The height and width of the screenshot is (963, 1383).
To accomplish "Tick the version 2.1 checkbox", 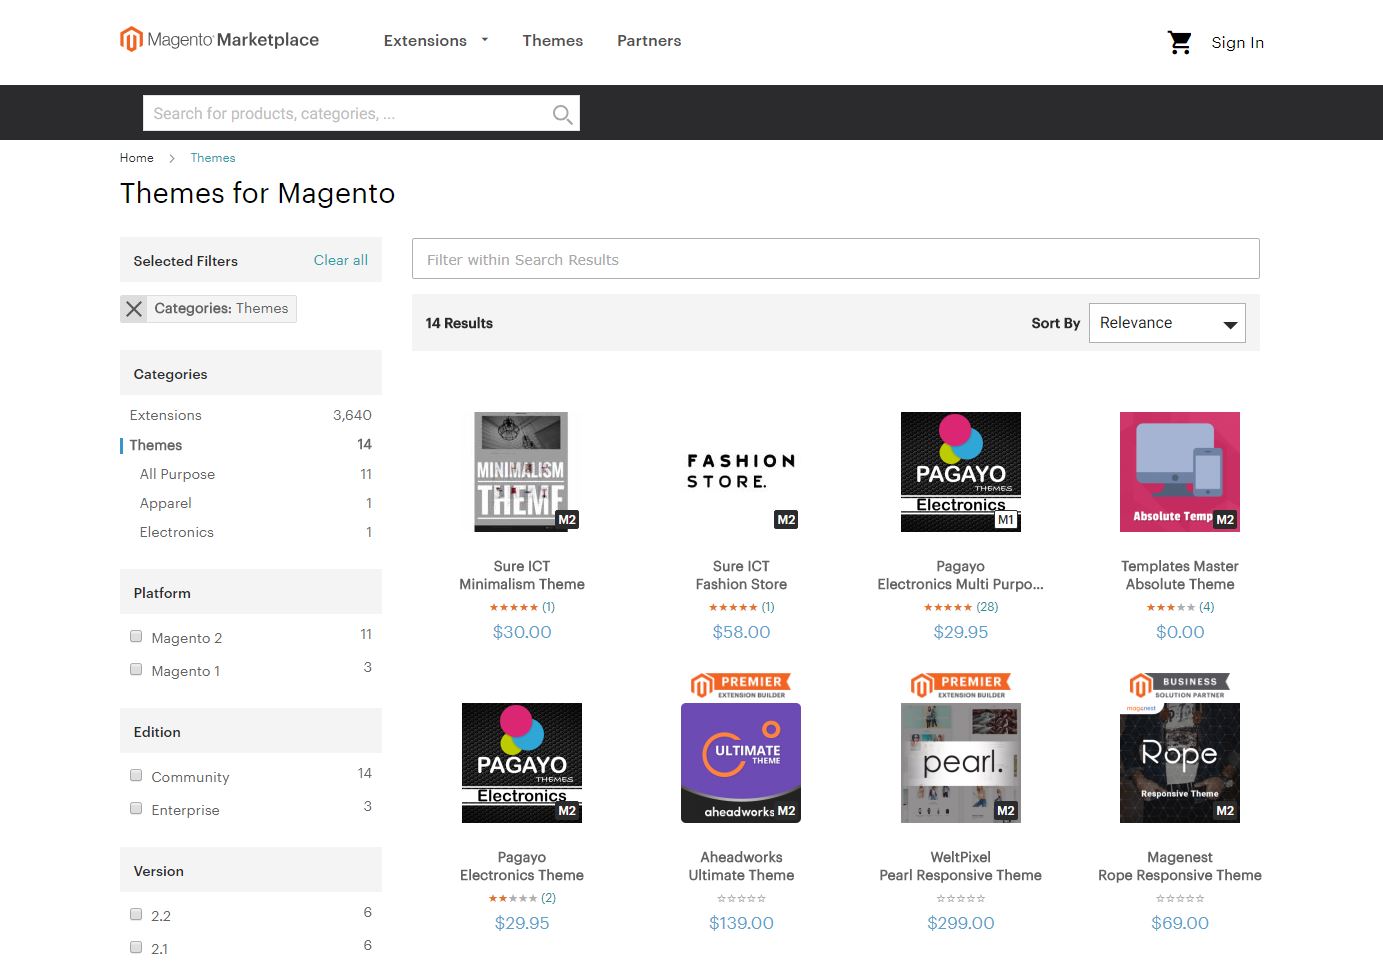I will (136, 947).
